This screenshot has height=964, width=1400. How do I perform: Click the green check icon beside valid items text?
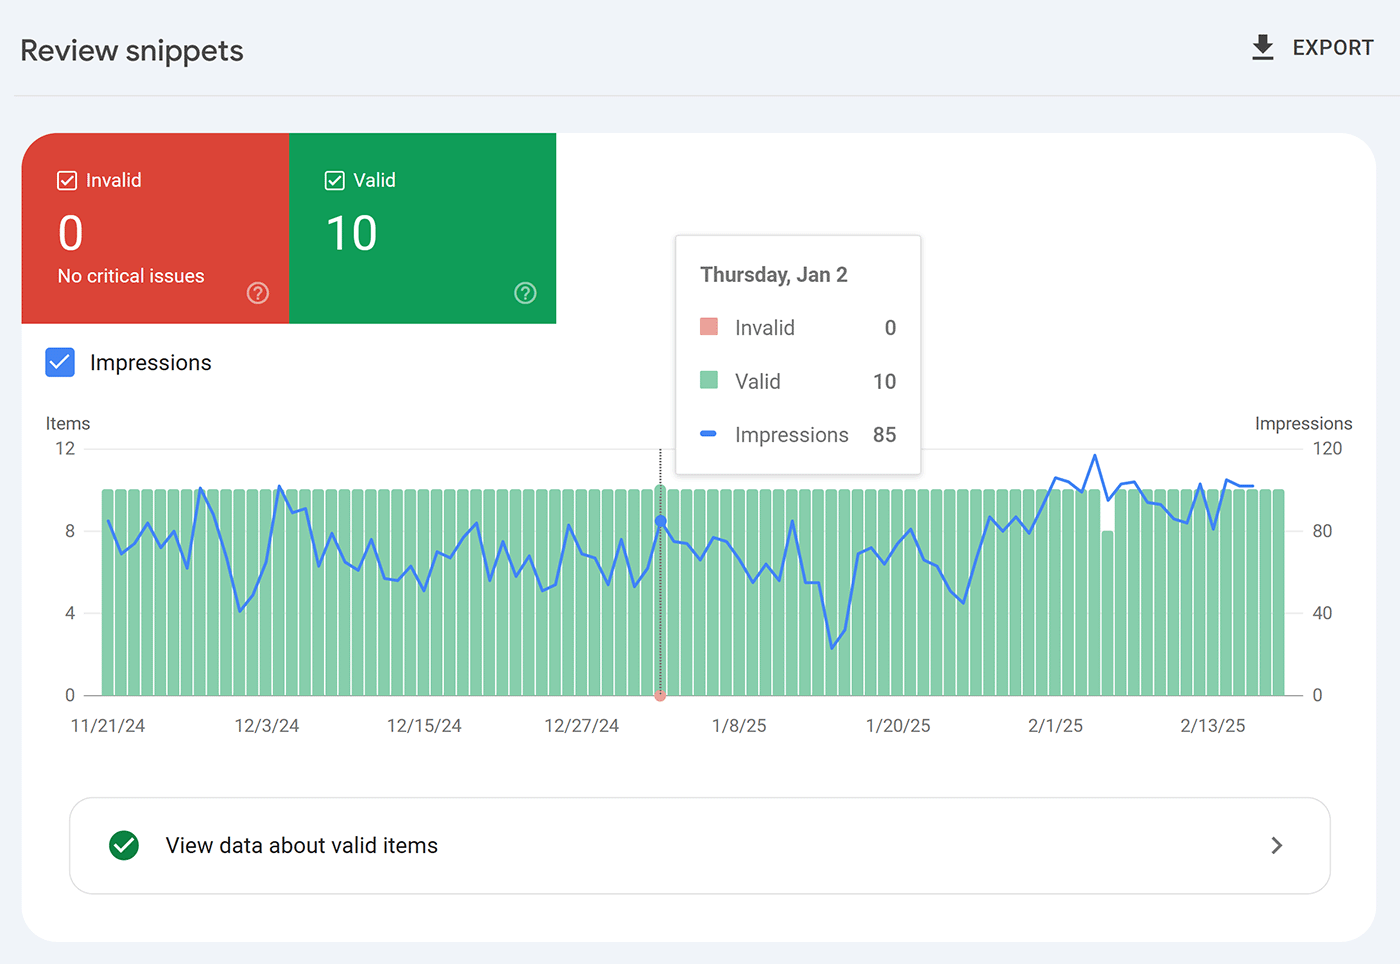[x=123, y=845]
